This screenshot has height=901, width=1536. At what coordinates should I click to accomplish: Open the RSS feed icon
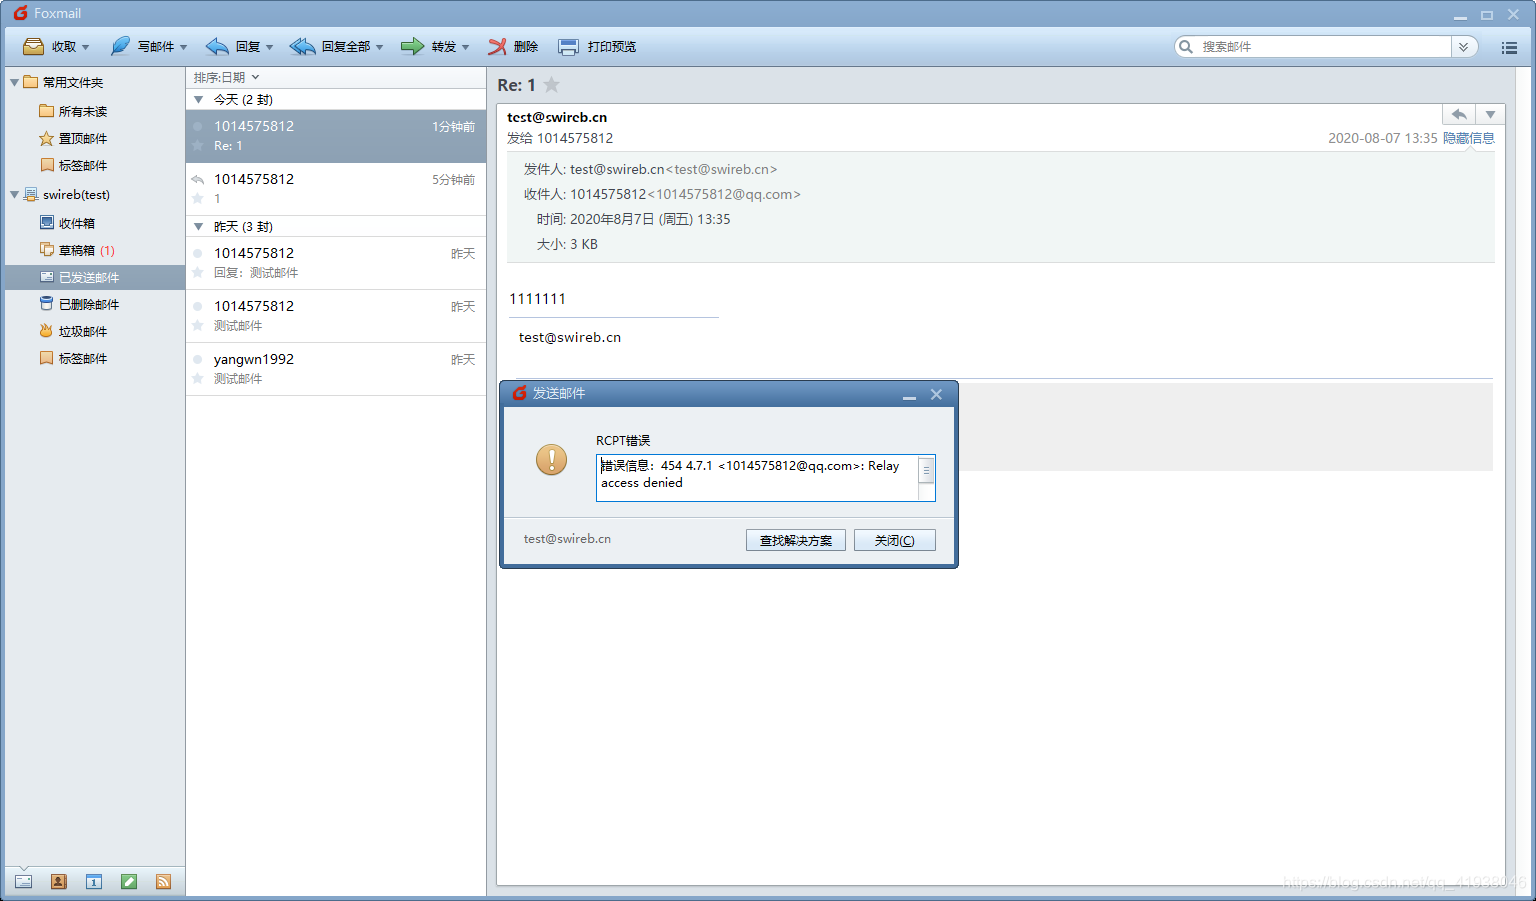163,881
